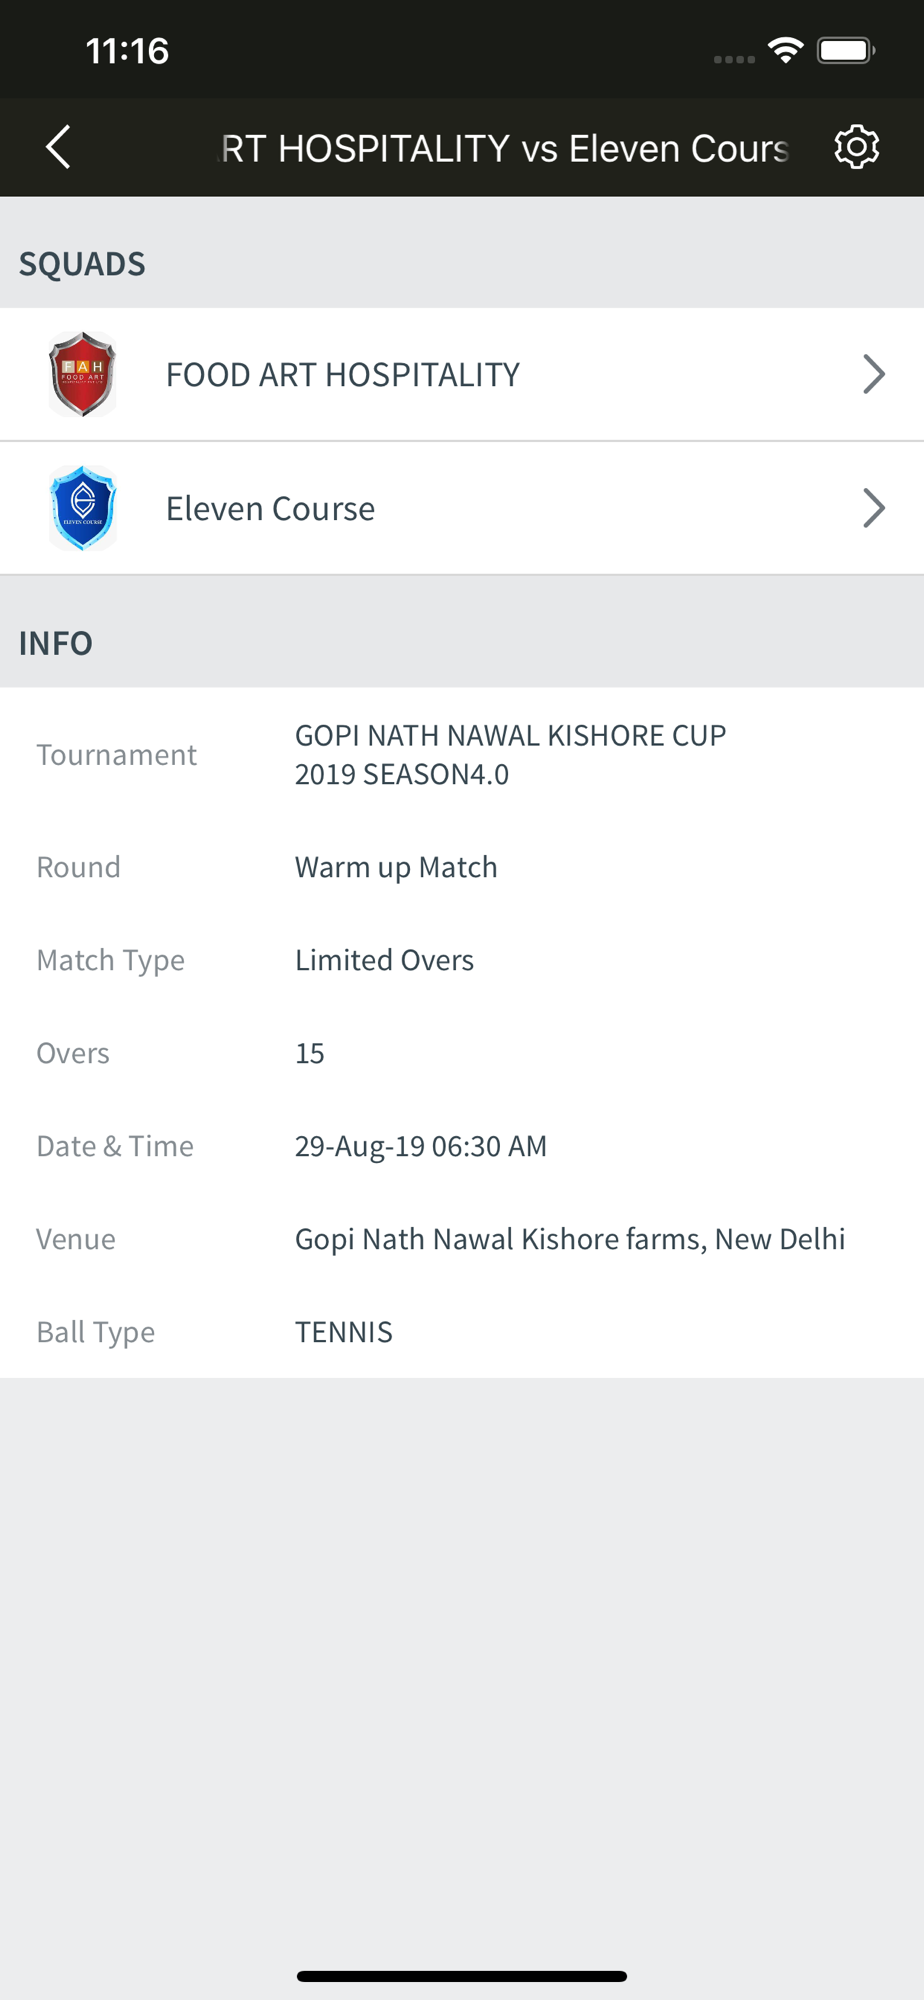Tap the venue Gopi Nath Nawal Kishore farms
Viewport: 924px width, 2000px height.
[570, 1239]
